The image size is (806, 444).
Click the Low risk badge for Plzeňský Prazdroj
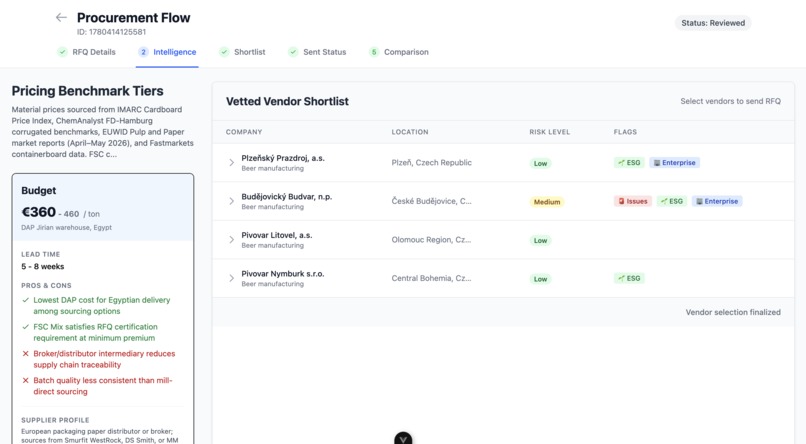click(x=540, y=163)
